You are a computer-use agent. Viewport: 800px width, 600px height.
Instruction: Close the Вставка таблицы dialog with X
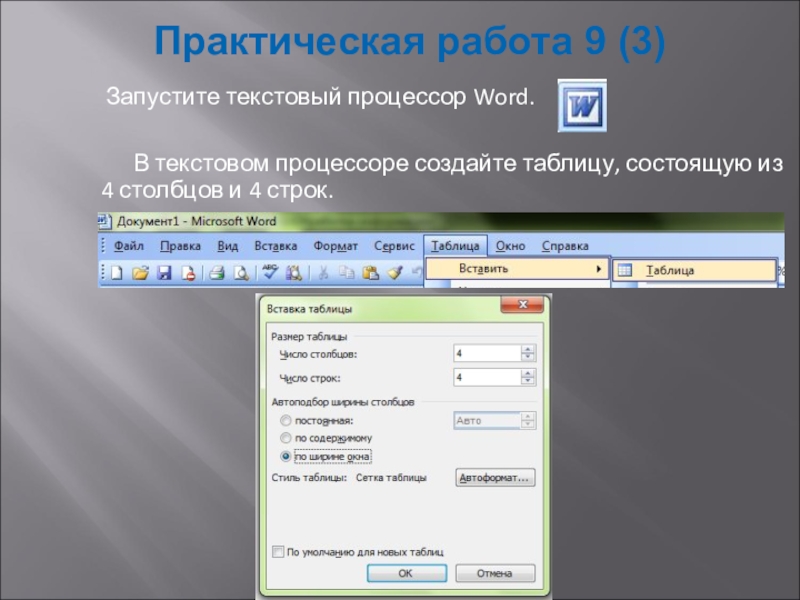[522, 305]
